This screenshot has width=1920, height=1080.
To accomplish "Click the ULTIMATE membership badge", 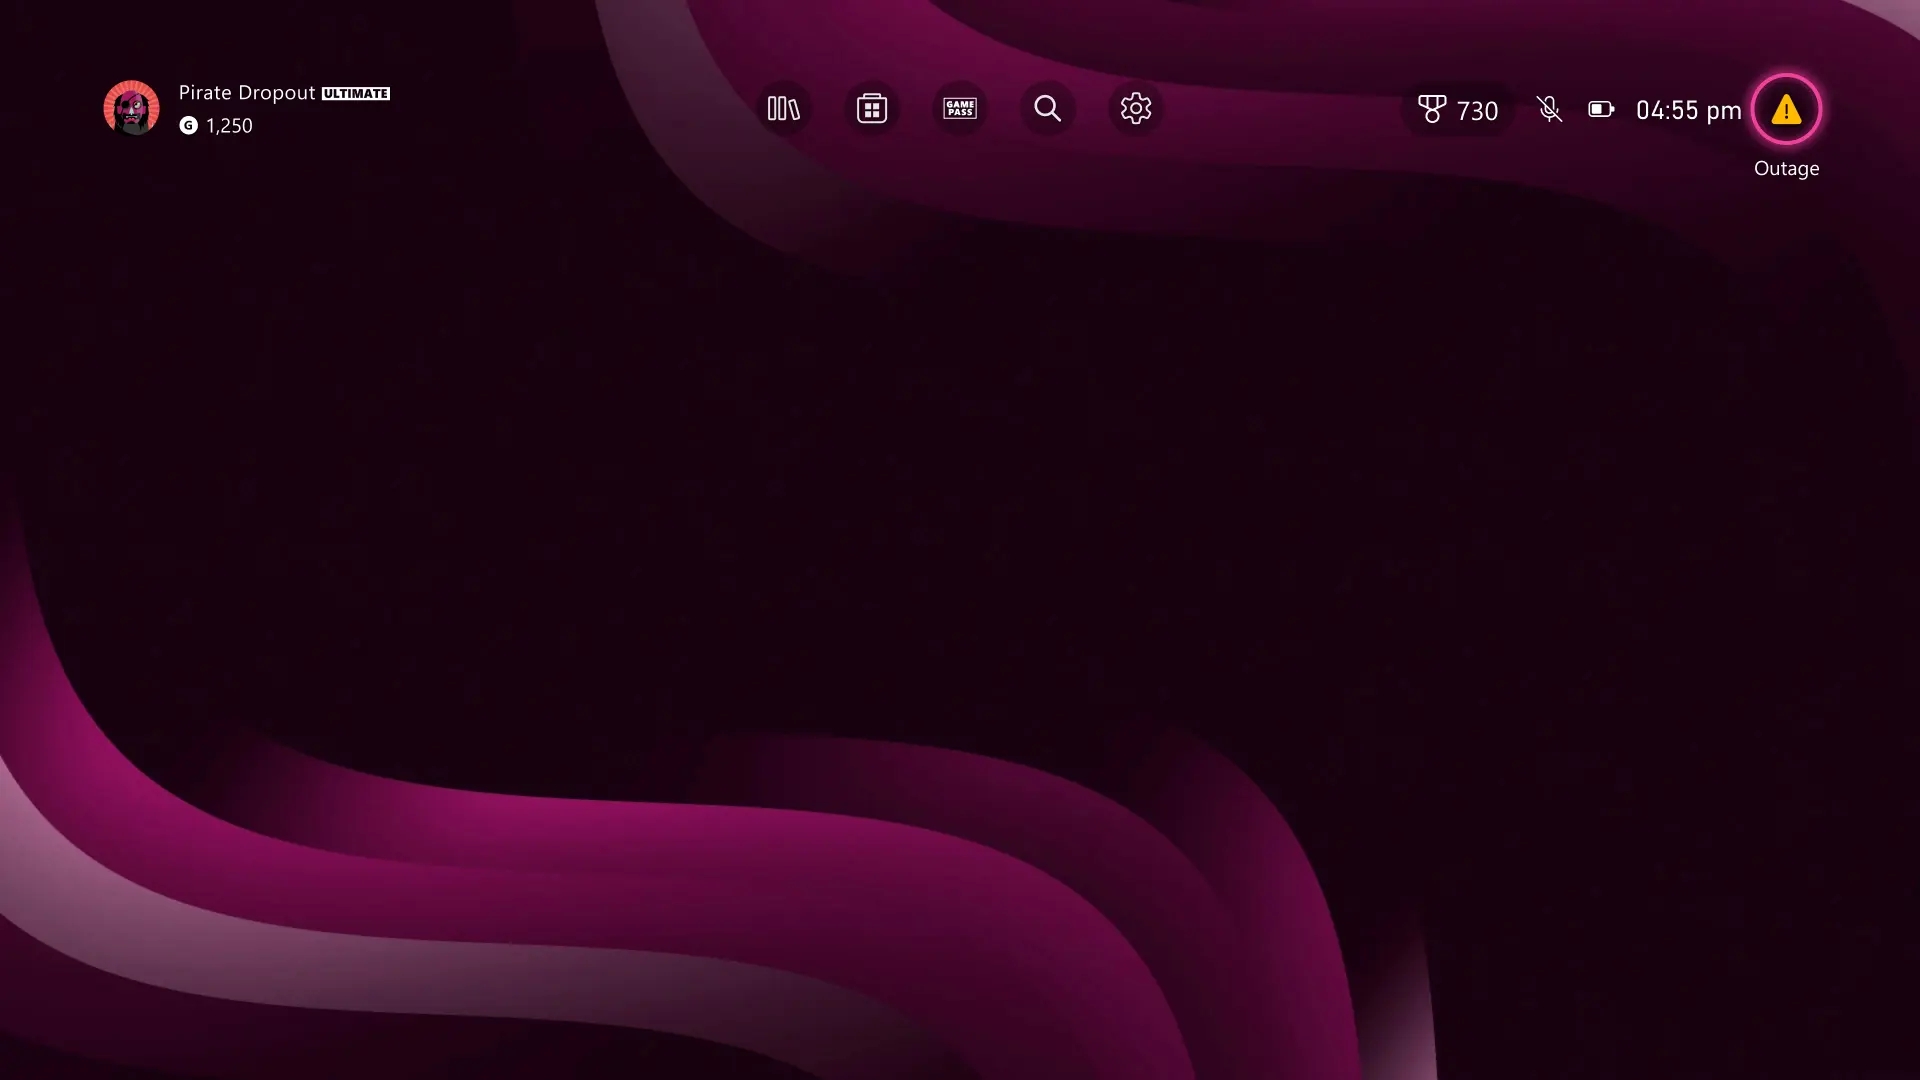I will tap(356, 93).
